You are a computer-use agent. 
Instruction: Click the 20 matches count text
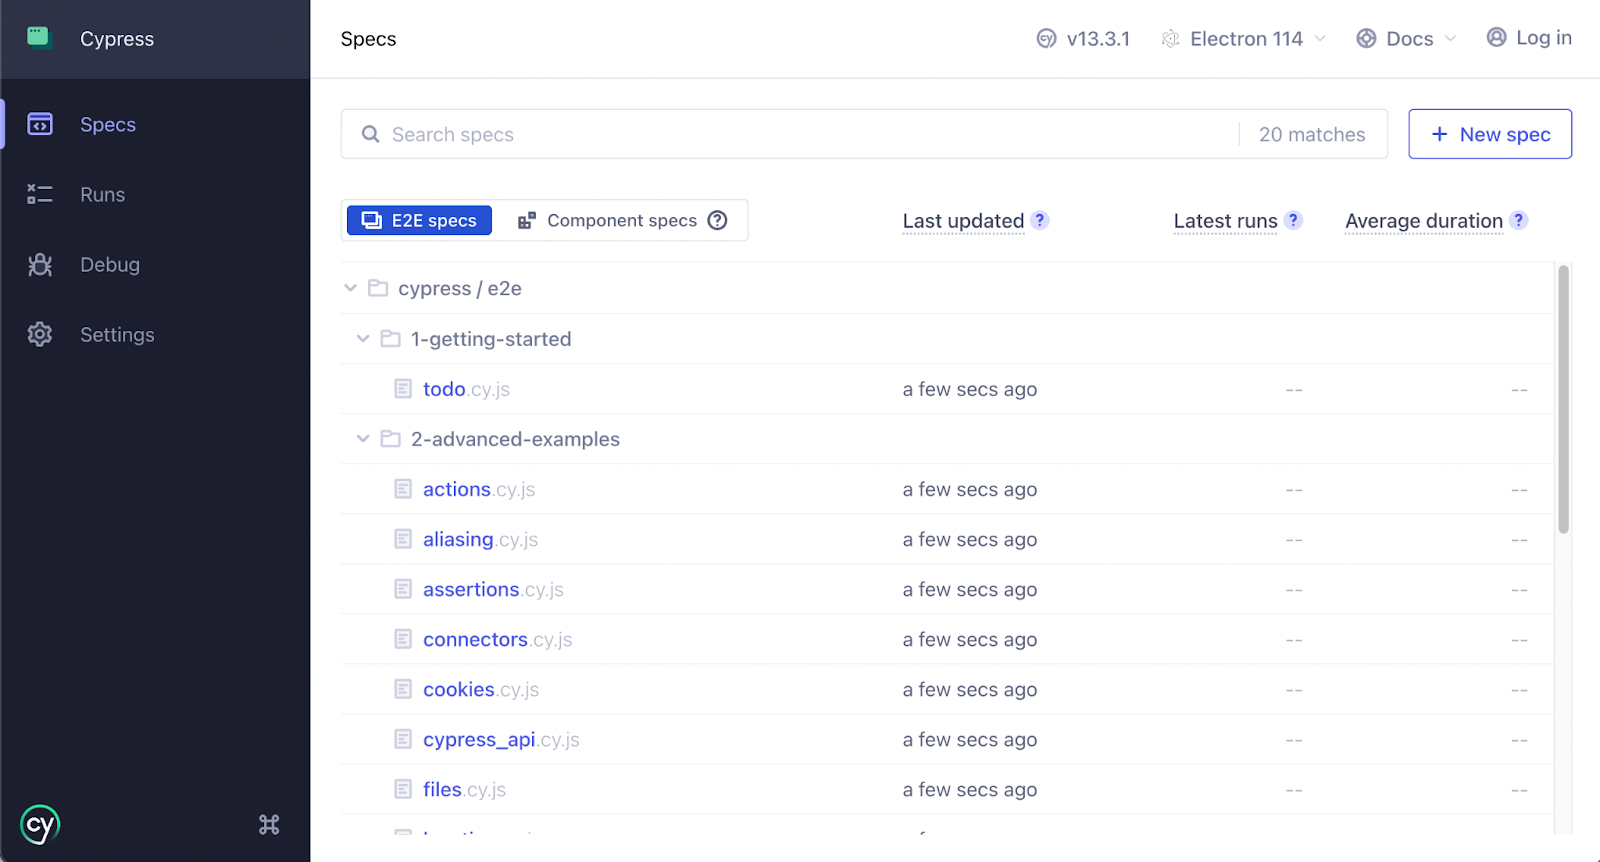click(x=1312, y=134)
